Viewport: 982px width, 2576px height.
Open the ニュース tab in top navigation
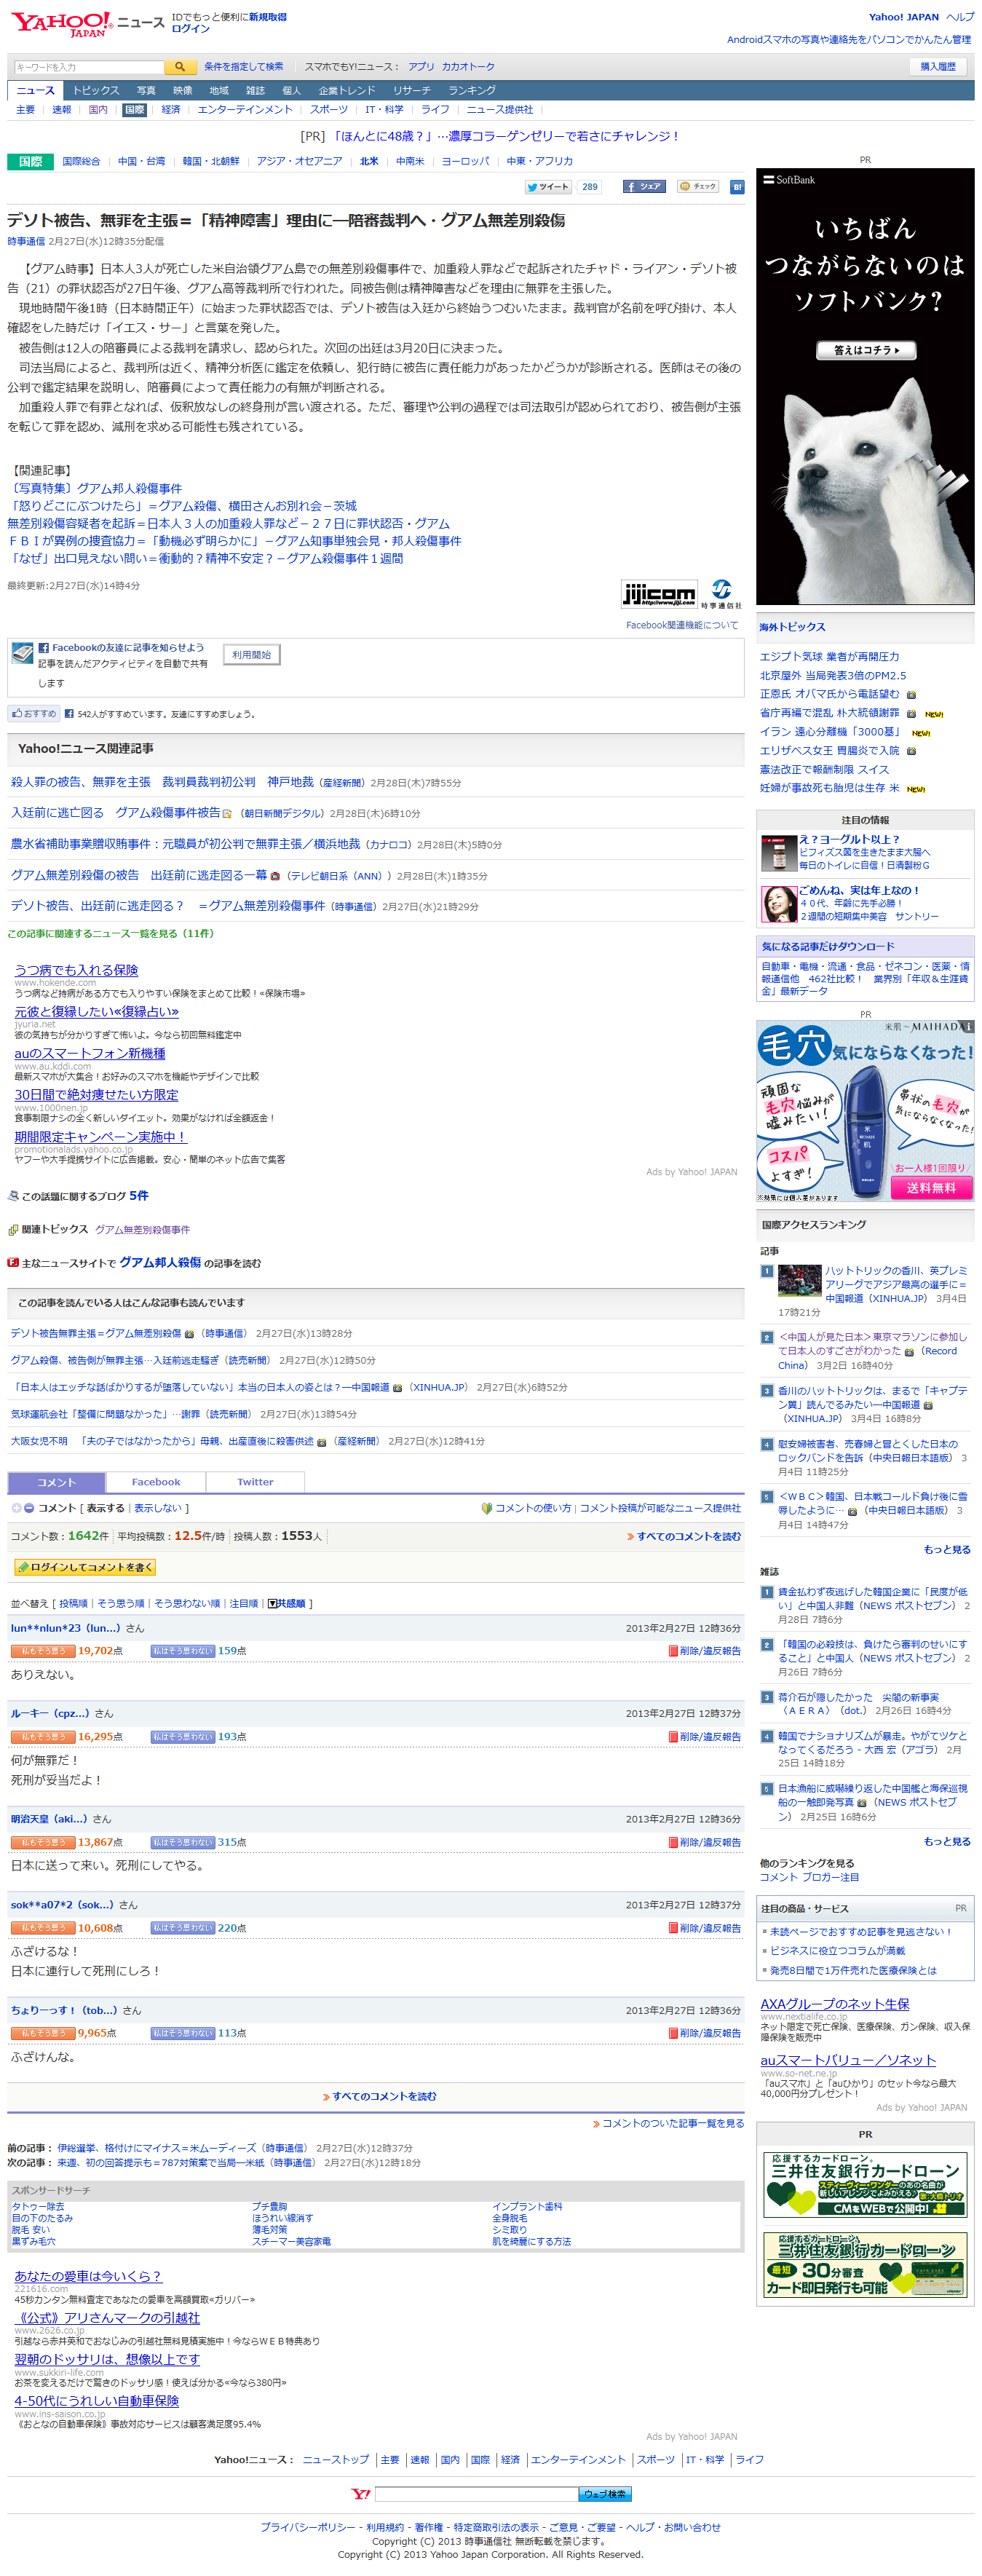[x=36, y=90]
